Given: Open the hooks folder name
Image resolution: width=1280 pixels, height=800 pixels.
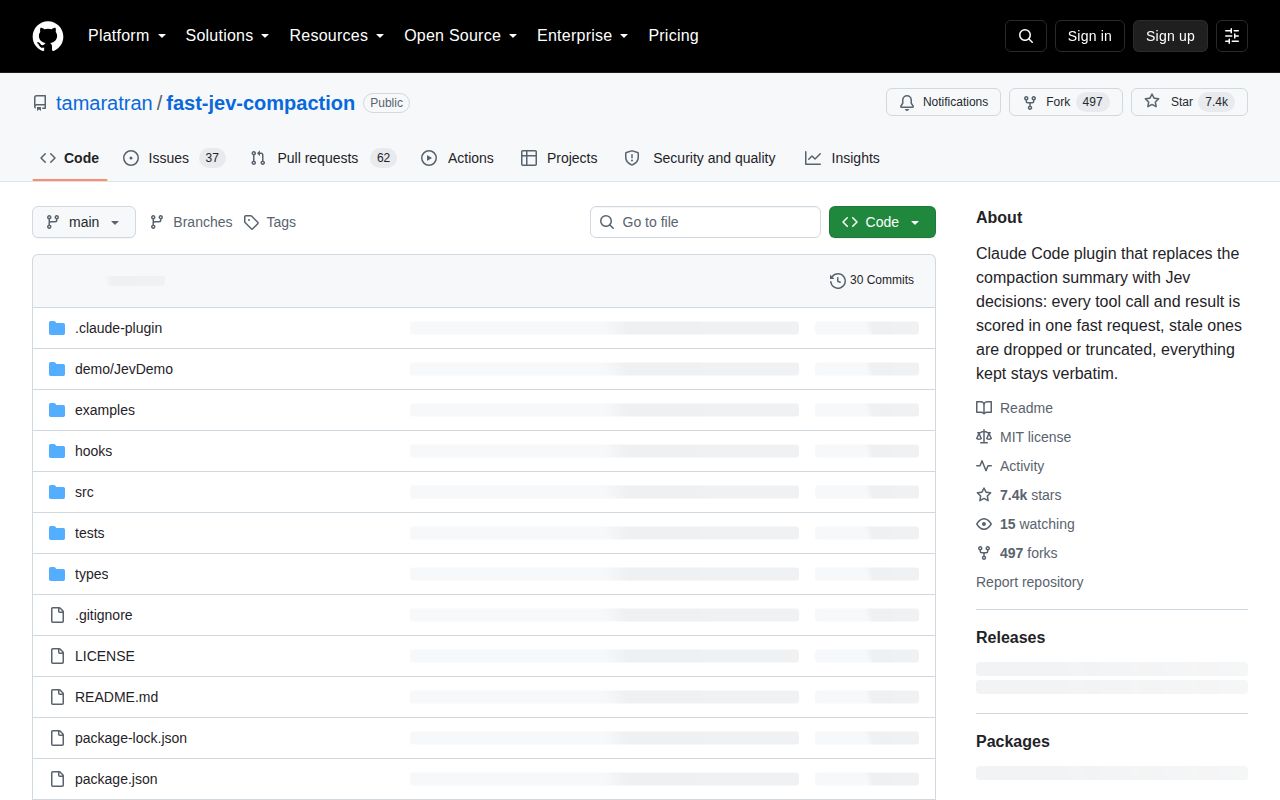Looking at the screenshot, I should coord(93,451).
